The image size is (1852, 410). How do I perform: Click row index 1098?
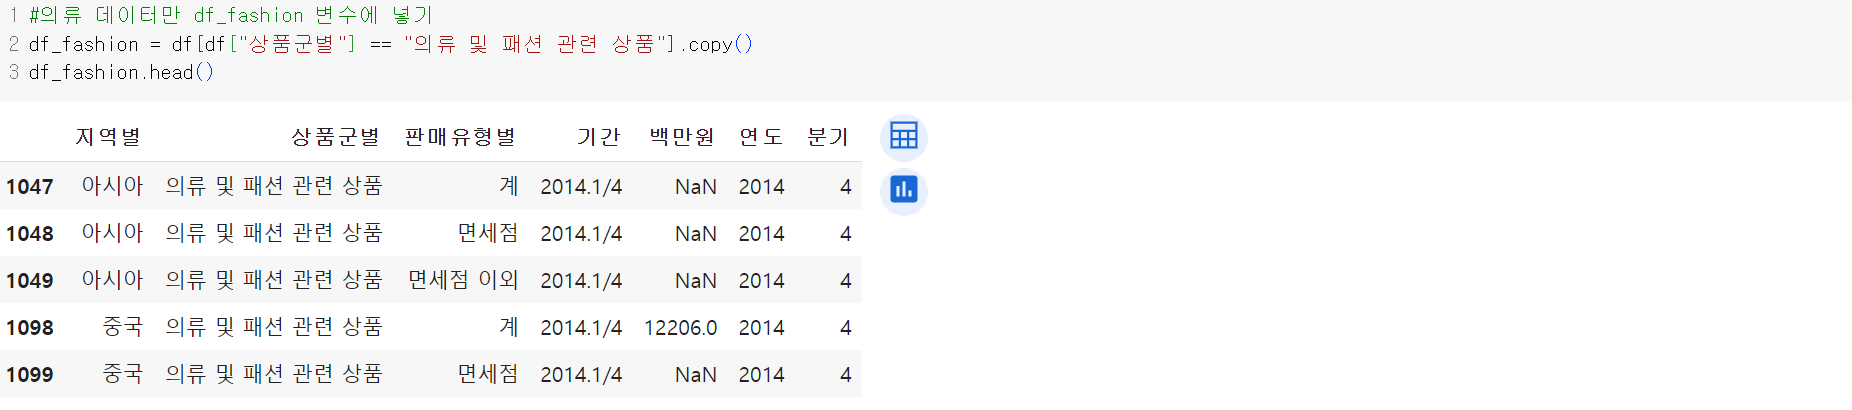coord(30,328)
